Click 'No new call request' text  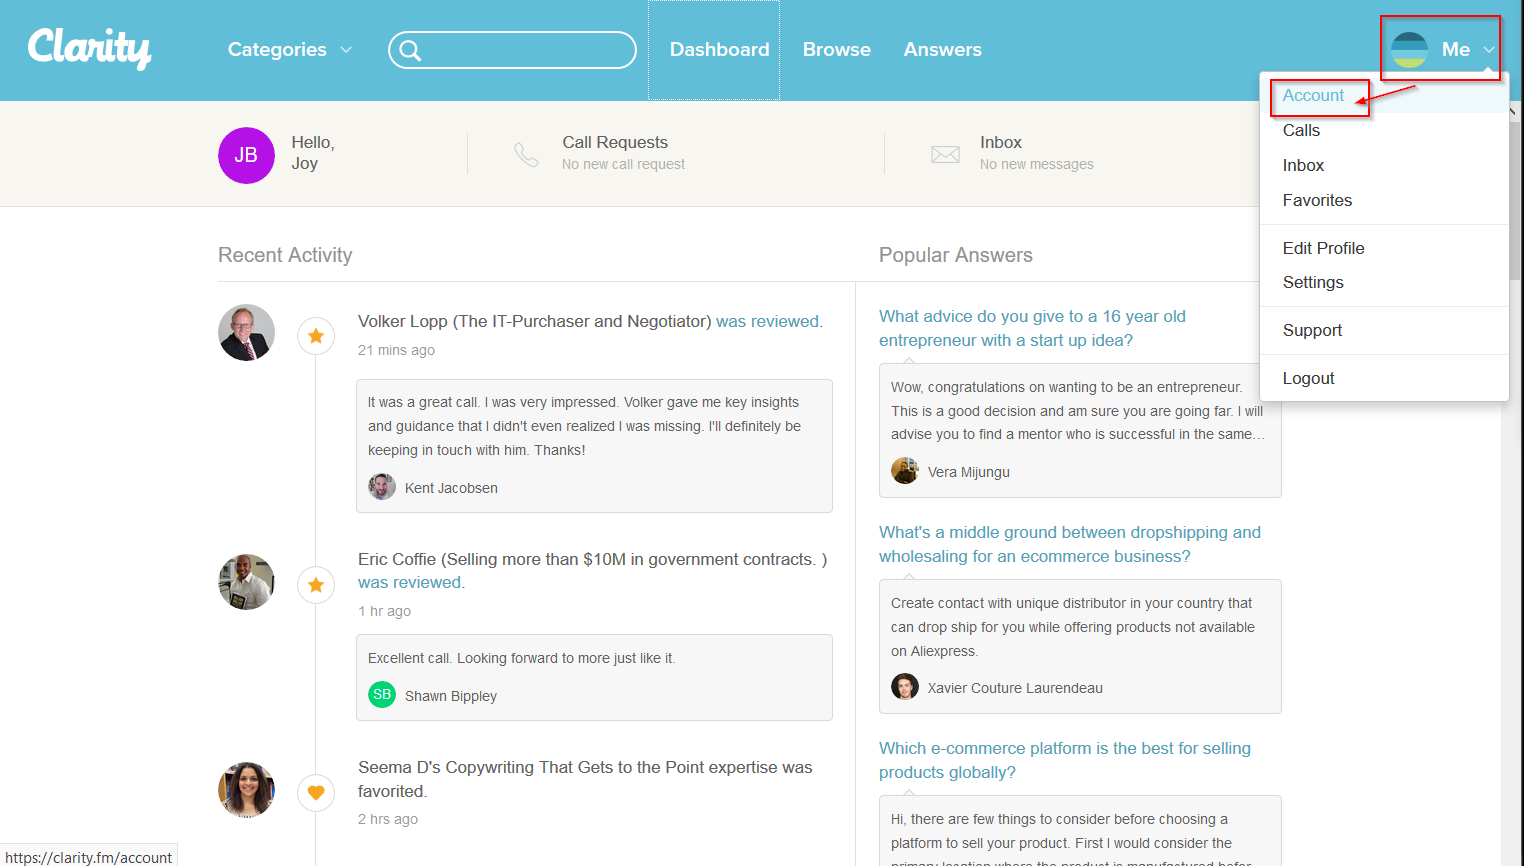tap(624, 164)
